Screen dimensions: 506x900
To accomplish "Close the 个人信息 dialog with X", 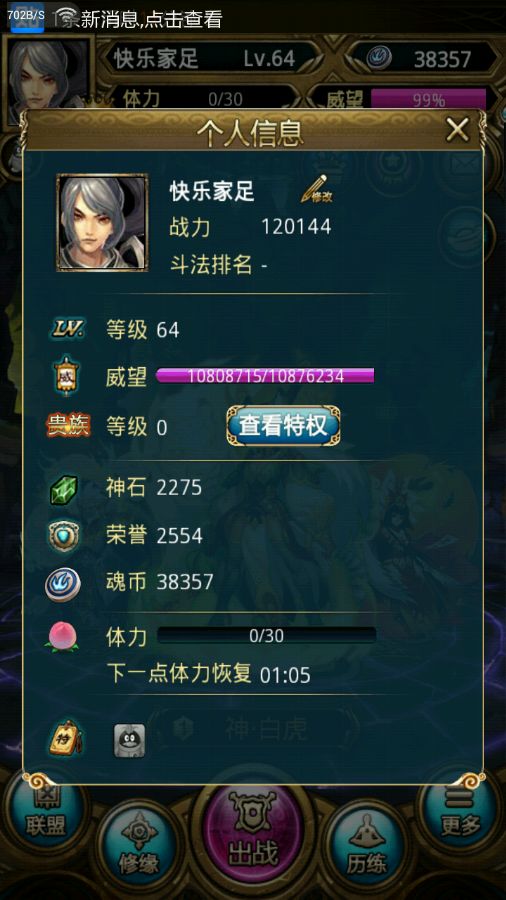I will [458, 130].
